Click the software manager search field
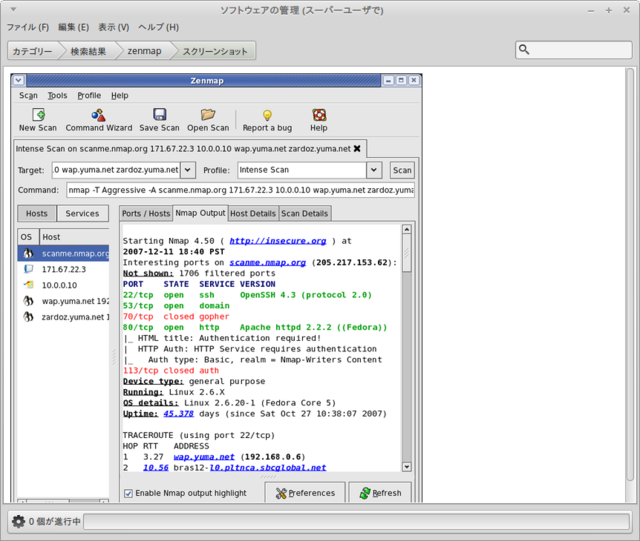 pos(574,50)
